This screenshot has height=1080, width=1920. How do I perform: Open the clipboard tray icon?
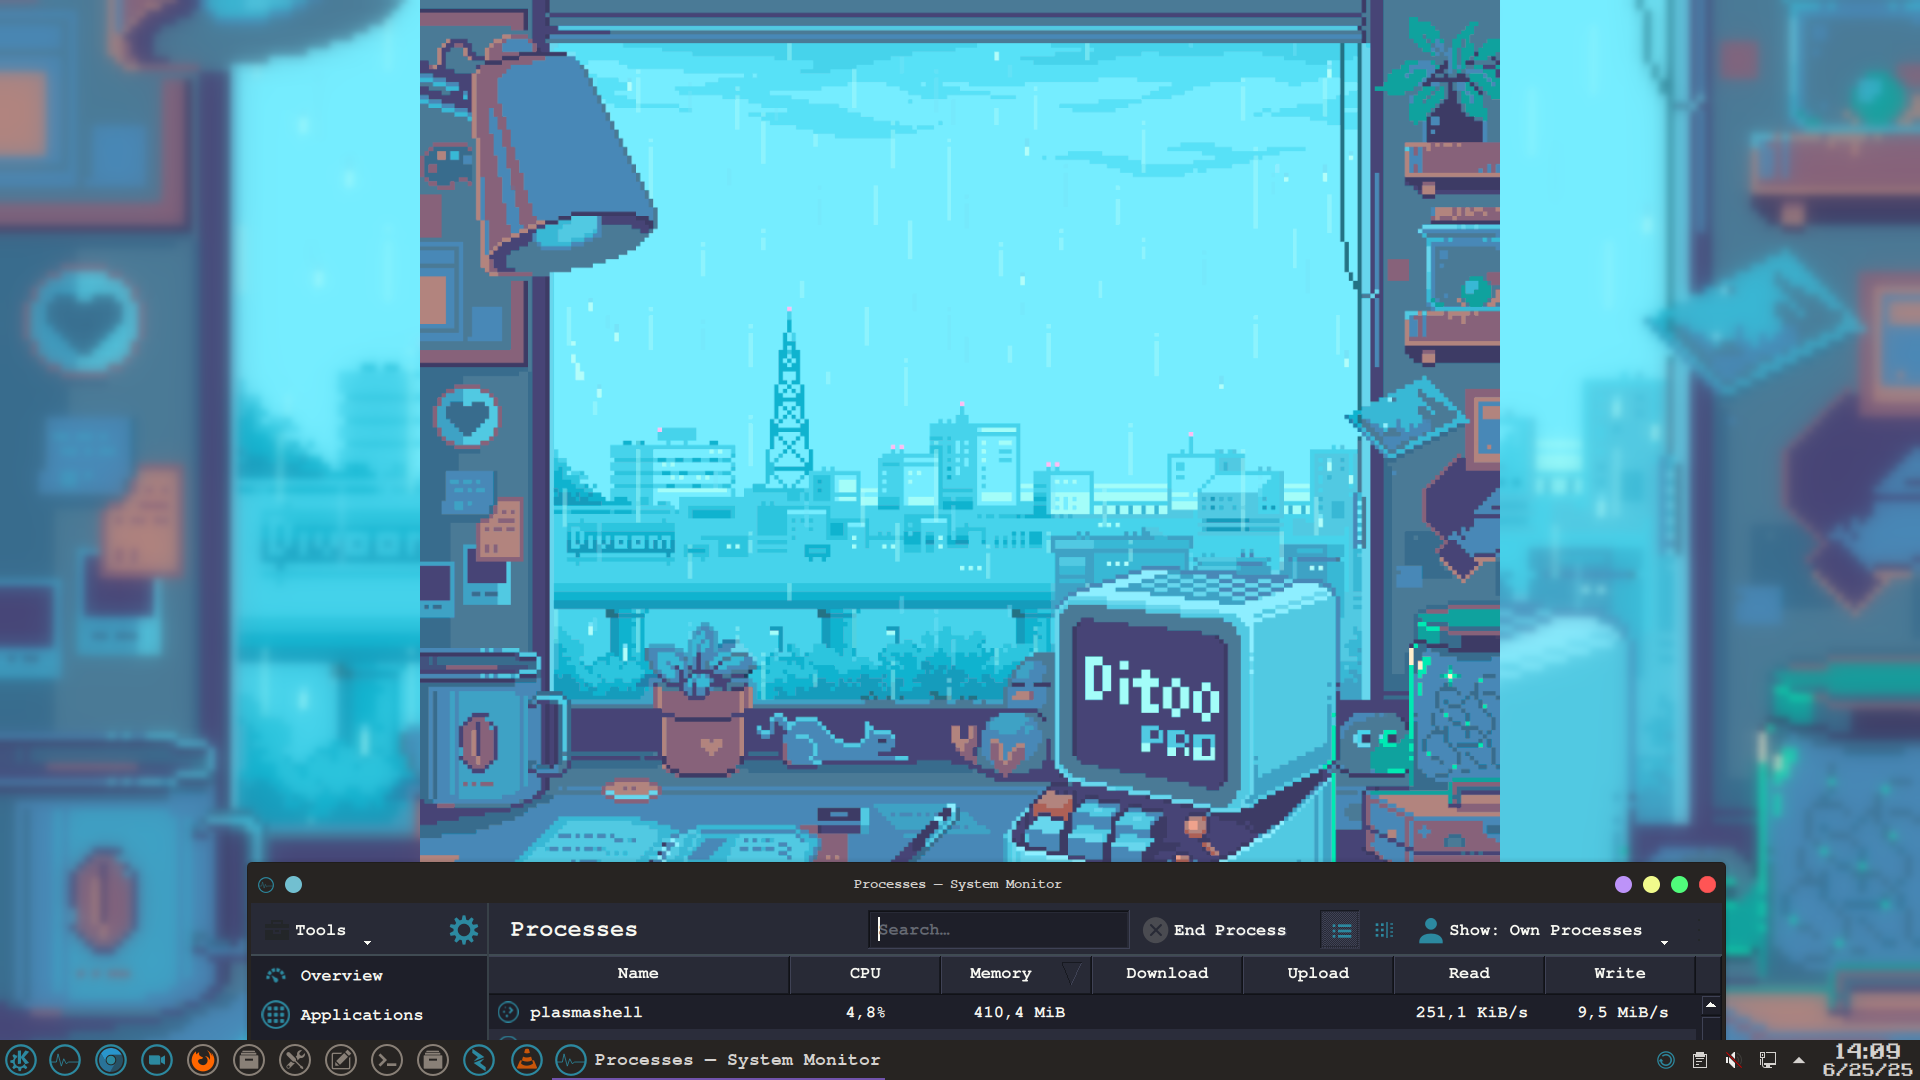click(1700, 1060)
